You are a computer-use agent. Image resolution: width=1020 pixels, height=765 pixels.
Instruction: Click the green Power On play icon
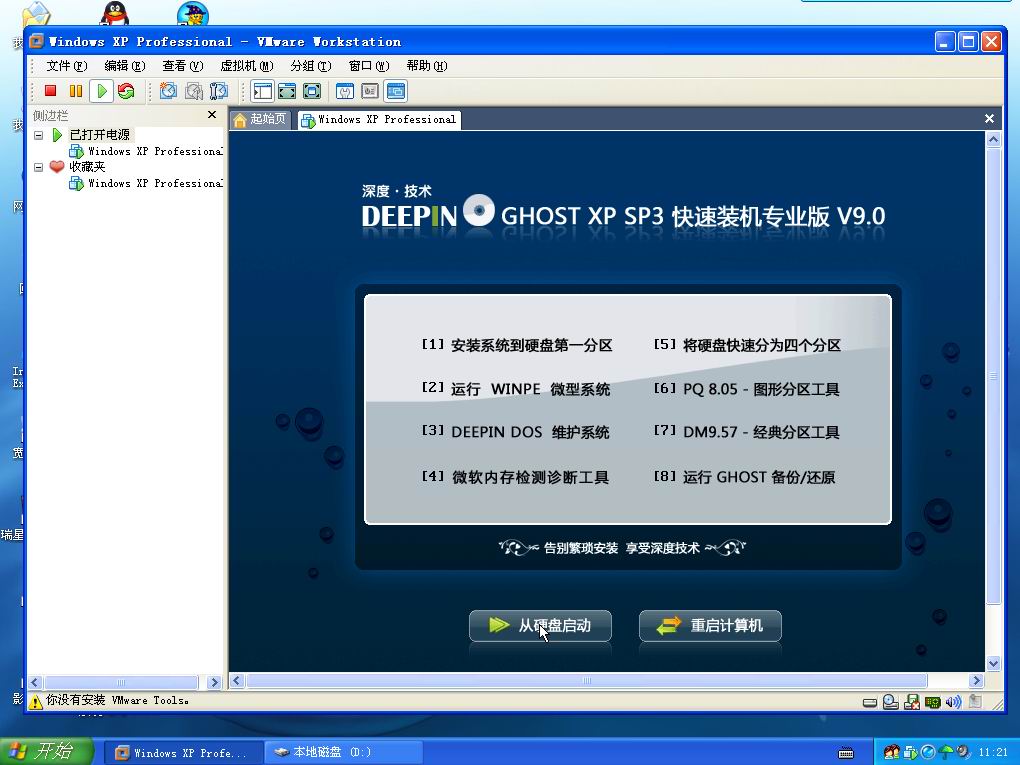[101, 91]
